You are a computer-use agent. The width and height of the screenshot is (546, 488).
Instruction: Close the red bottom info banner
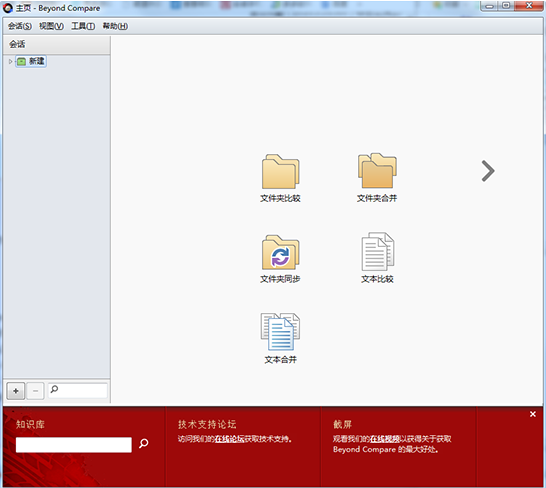[x=533, y=414]
